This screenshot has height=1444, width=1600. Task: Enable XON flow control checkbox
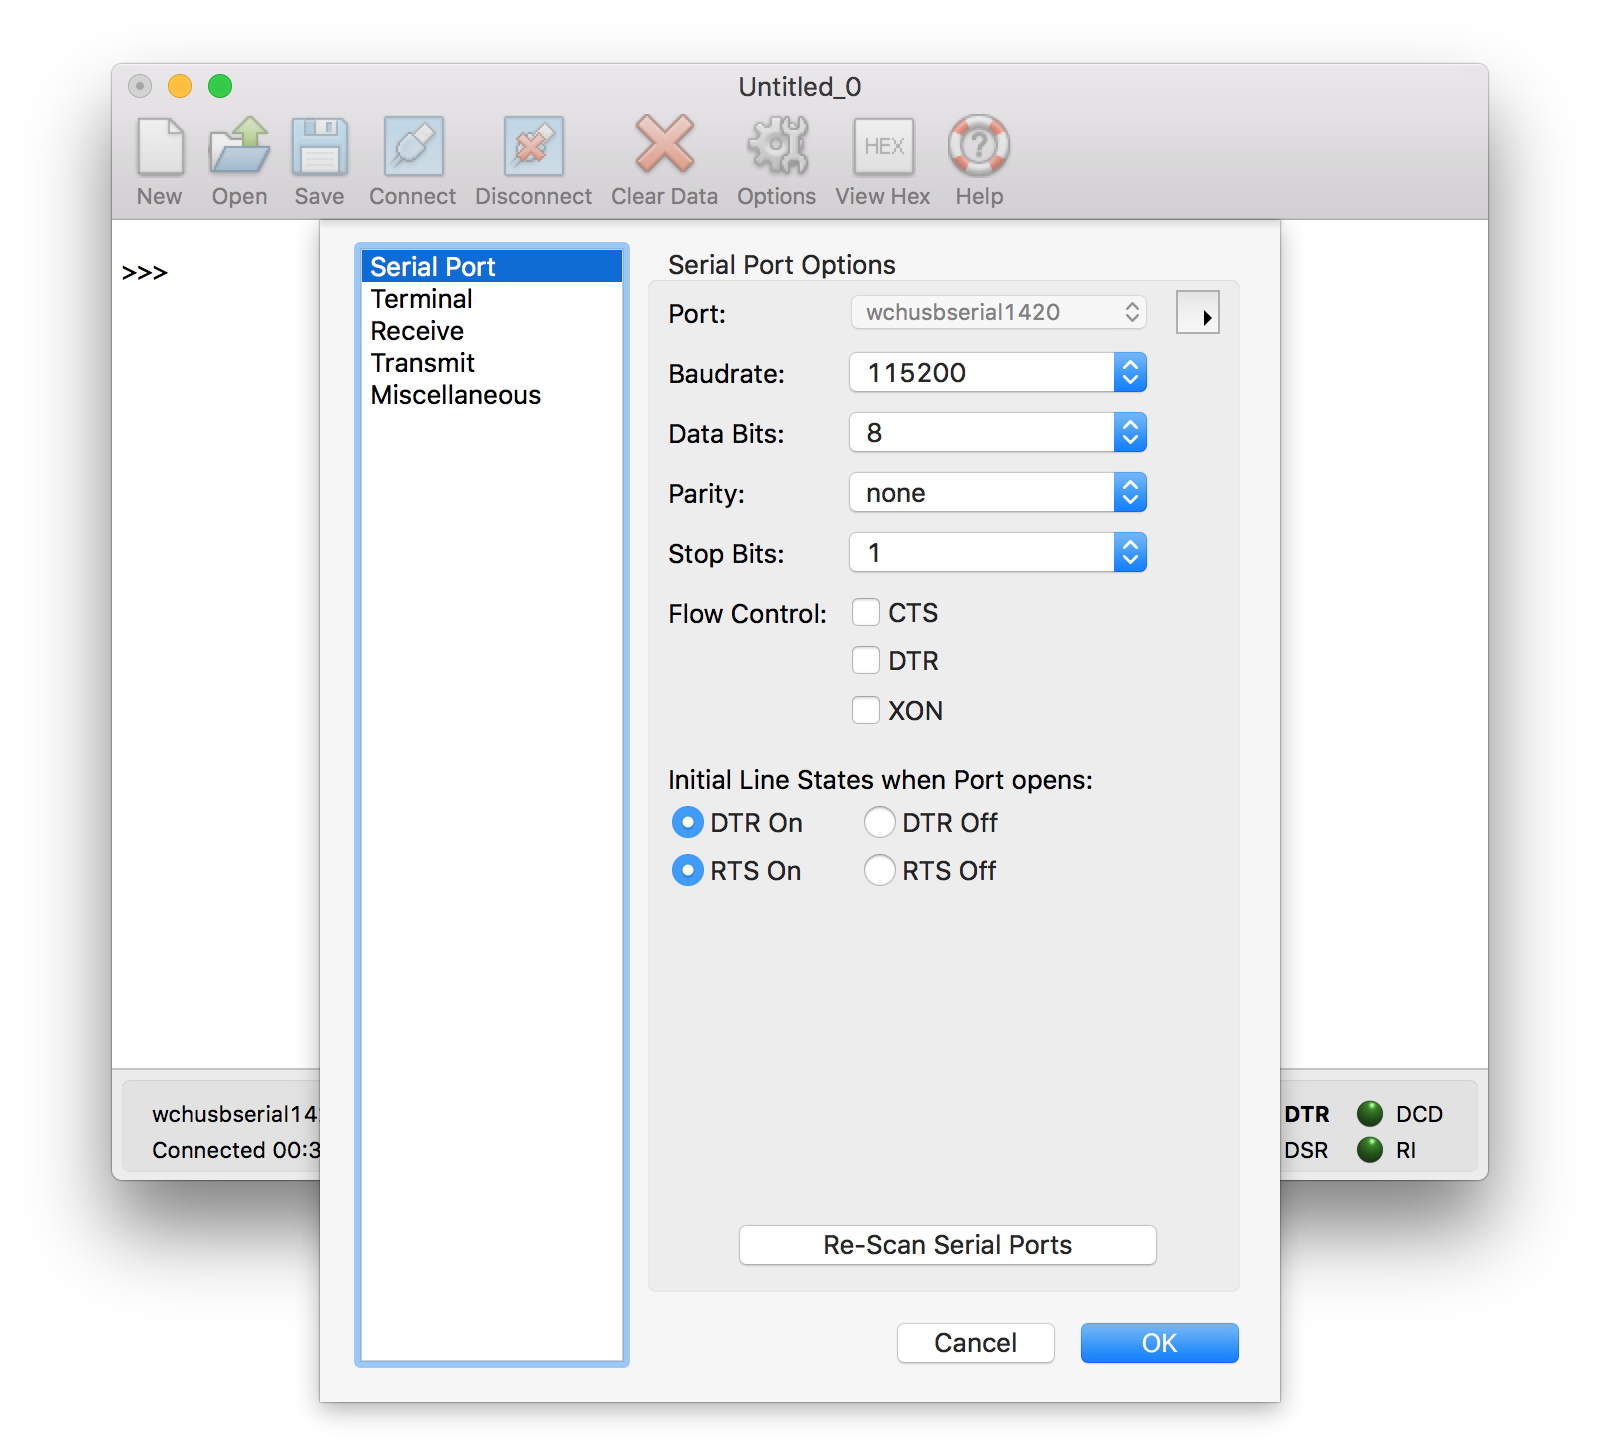[x=866, y=710]
